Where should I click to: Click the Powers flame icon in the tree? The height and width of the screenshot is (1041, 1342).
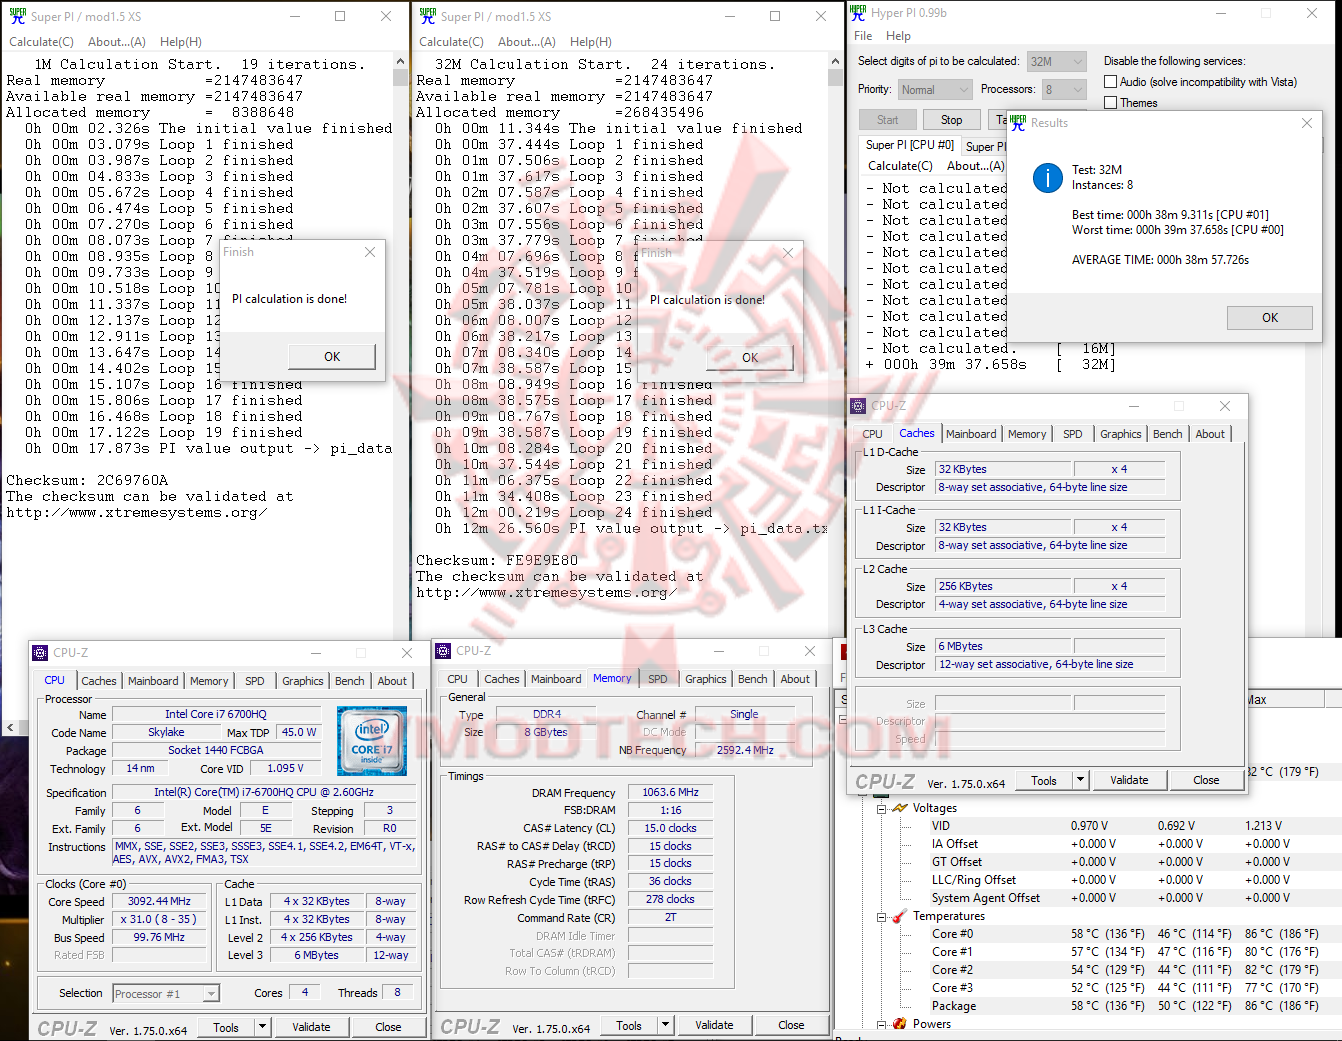coord(900,1024)
